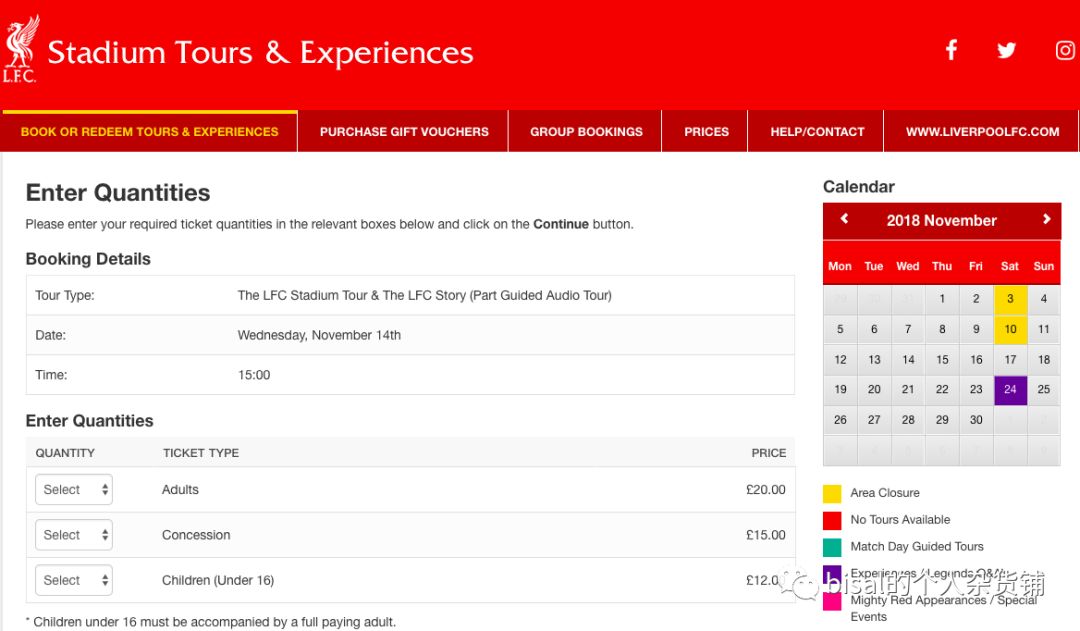Screen dimensions: 1080x631
Task: Click the 2018 November calendar heading
Action: click(x=941, y=220)
